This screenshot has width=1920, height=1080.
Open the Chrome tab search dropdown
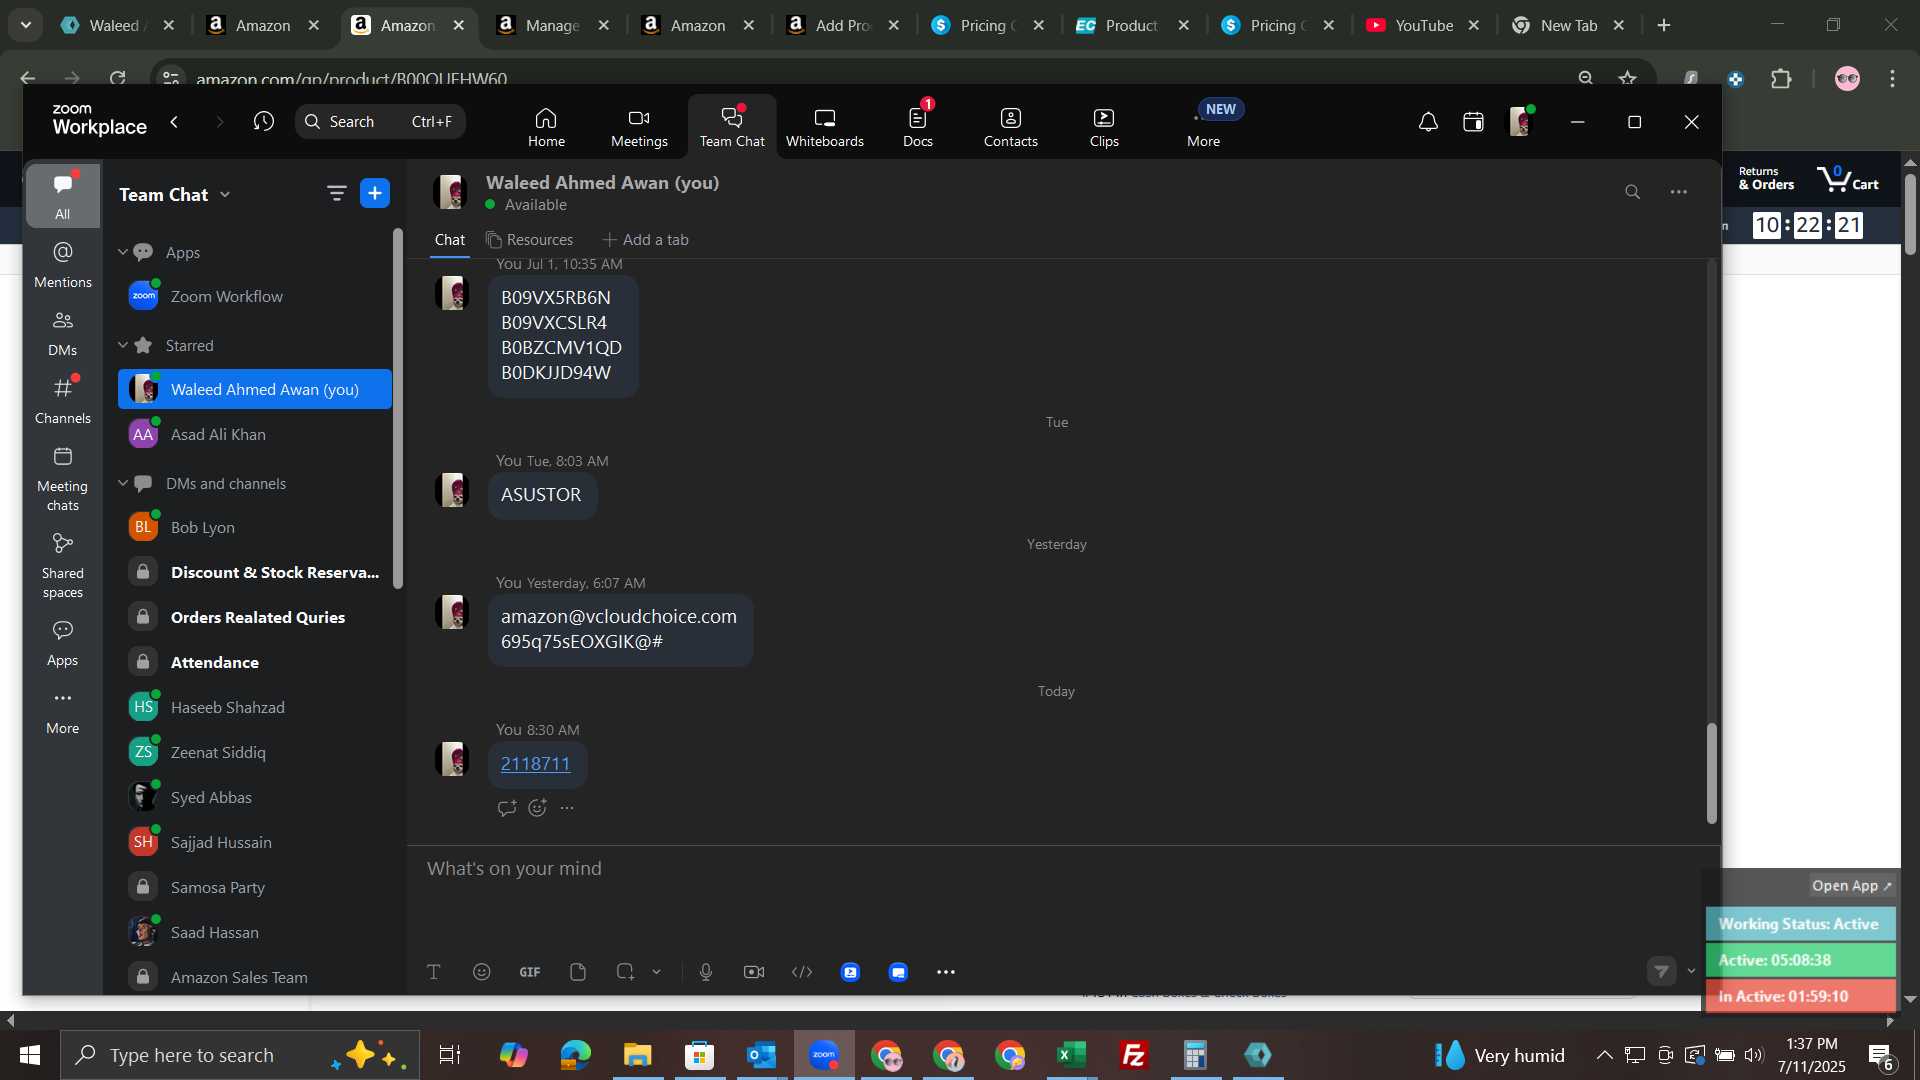point(26,26)
